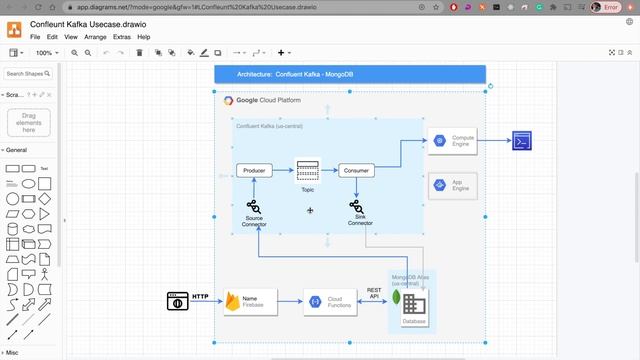Open the view panels dropdown in toolbar

click(16, 53)
